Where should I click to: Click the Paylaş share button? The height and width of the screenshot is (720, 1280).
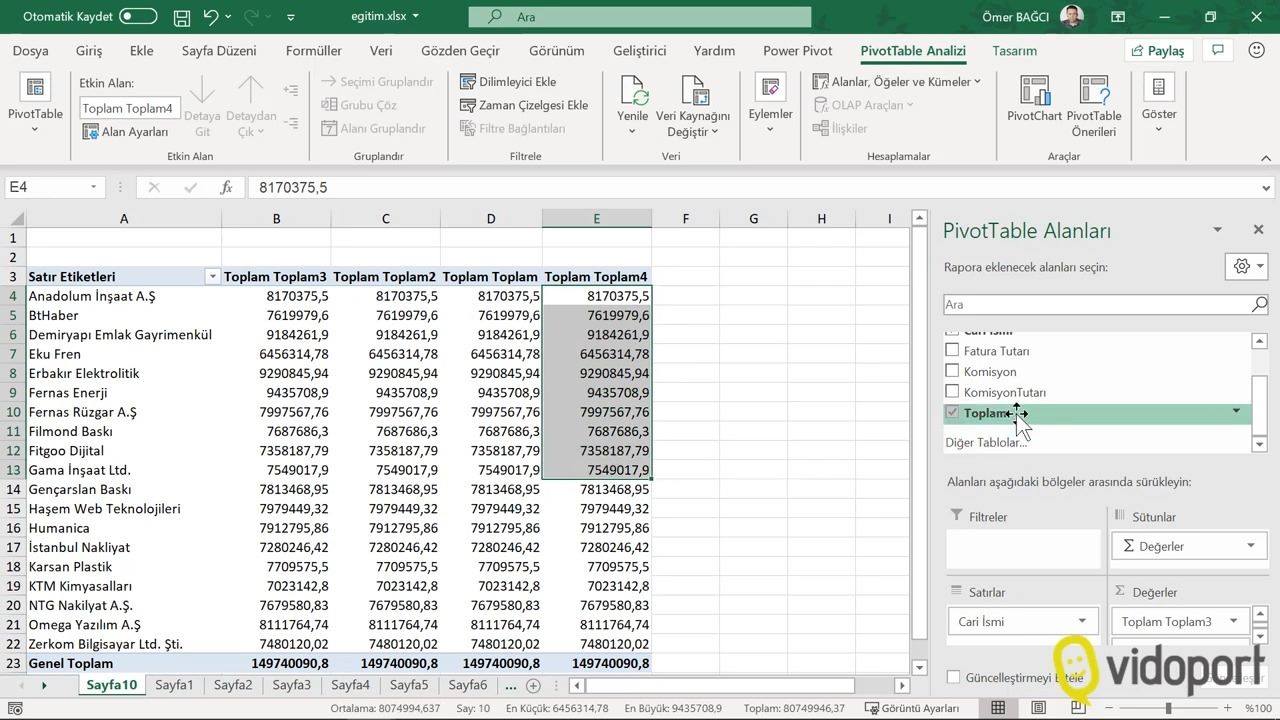(x=1157, y=50)
